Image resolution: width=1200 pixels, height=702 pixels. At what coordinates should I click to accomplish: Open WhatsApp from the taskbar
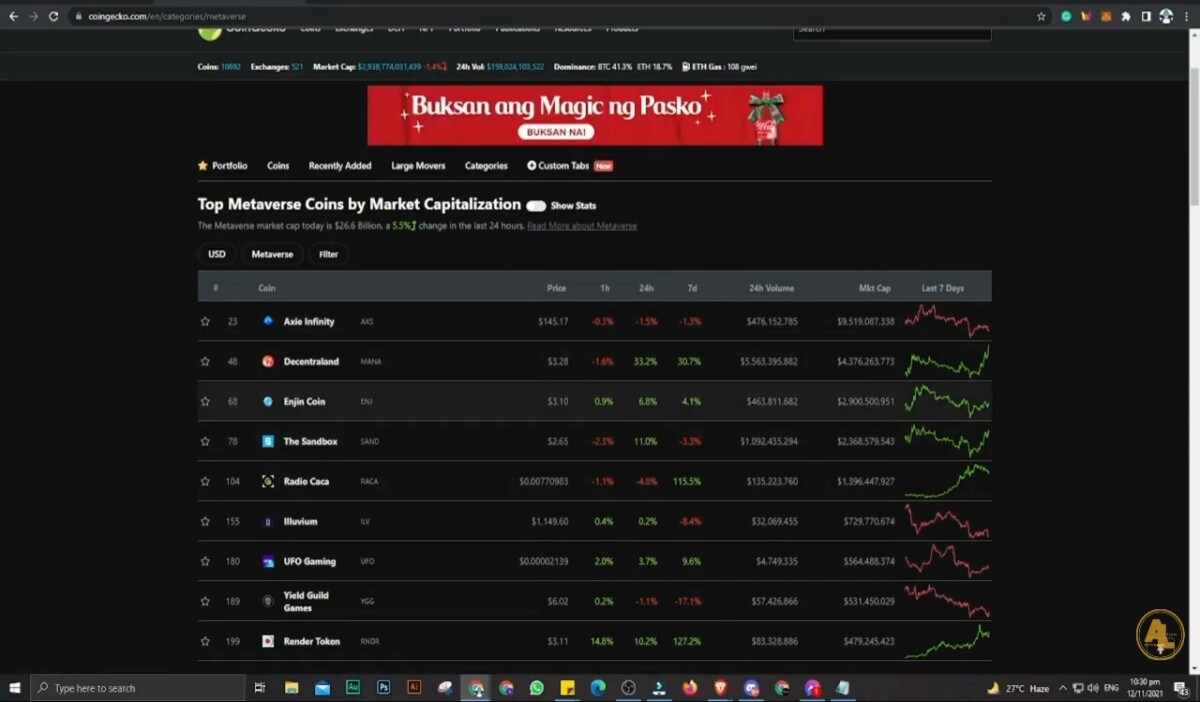tap(537, 688)
